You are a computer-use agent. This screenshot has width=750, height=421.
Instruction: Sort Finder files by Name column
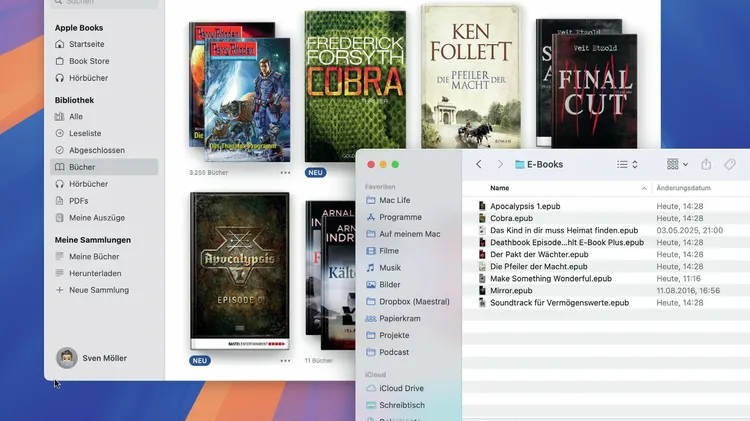click(x=499, y=188)
